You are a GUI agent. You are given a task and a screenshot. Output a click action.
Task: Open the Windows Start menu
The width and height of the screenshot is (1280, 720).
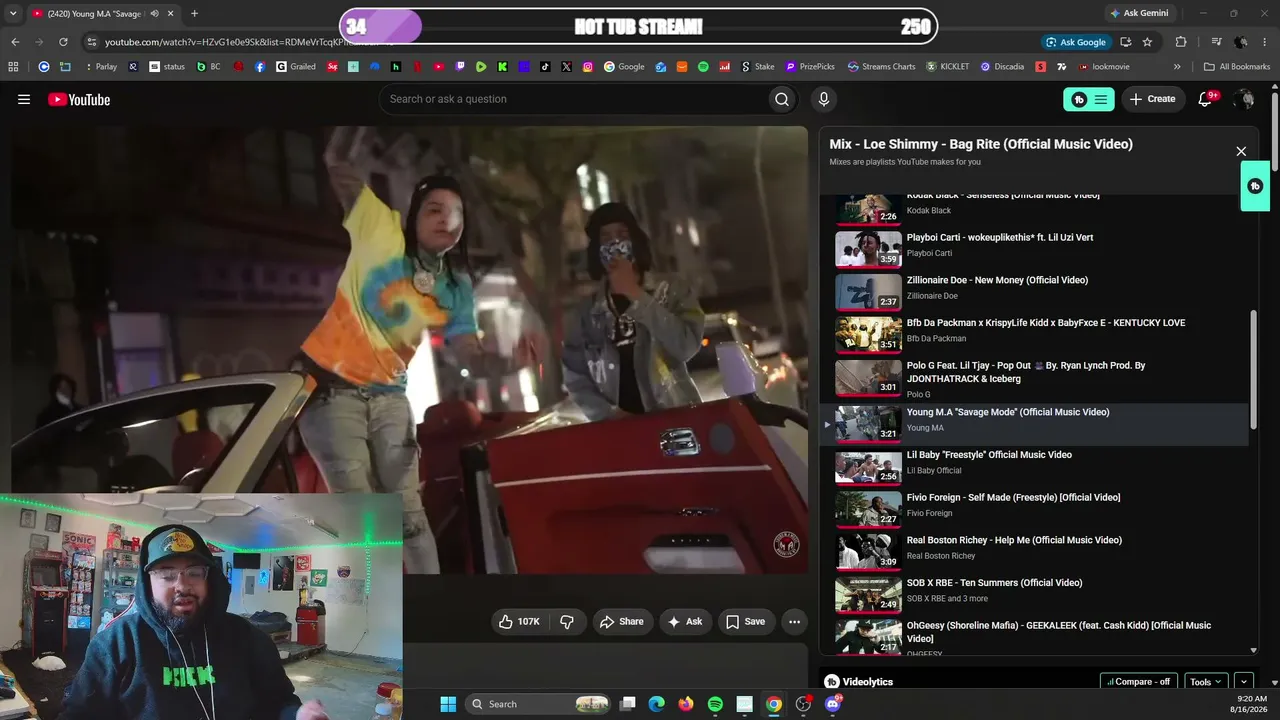click(448, 704)
